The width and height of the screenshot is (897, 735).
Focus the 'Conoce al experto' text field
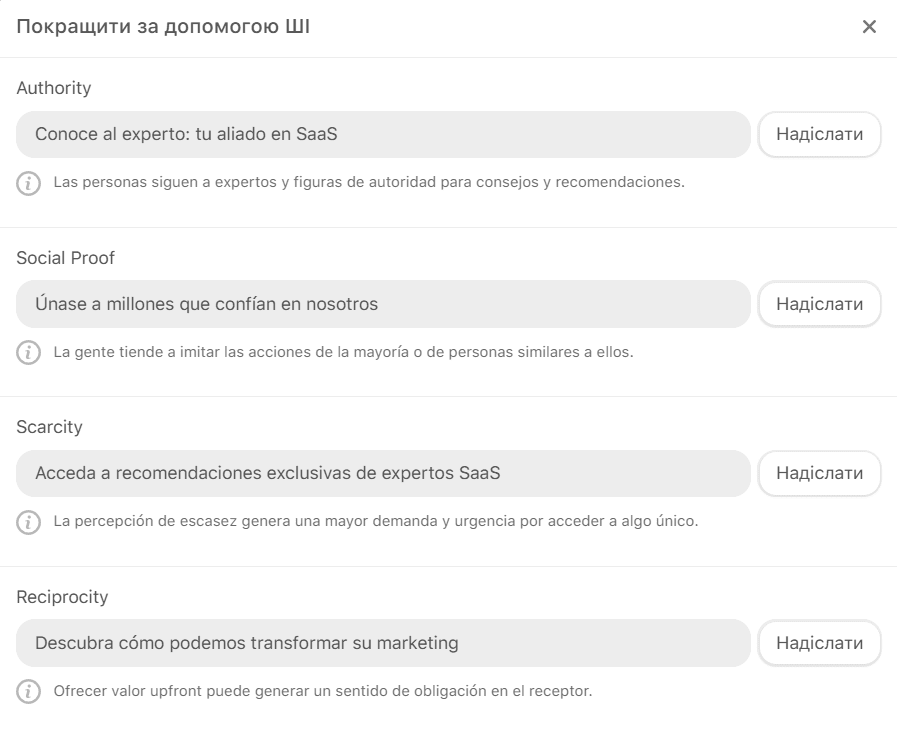pyautogui.click(x=383, y=135)
